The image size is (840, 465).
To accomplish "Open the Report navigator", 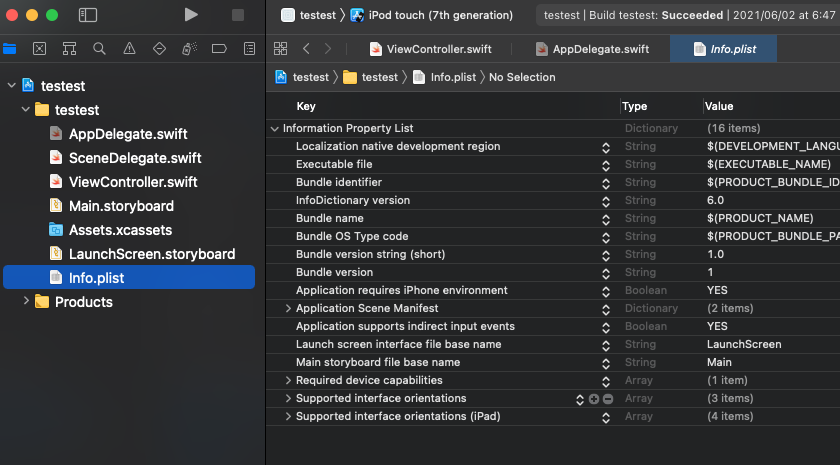I will tap(249, 48).
